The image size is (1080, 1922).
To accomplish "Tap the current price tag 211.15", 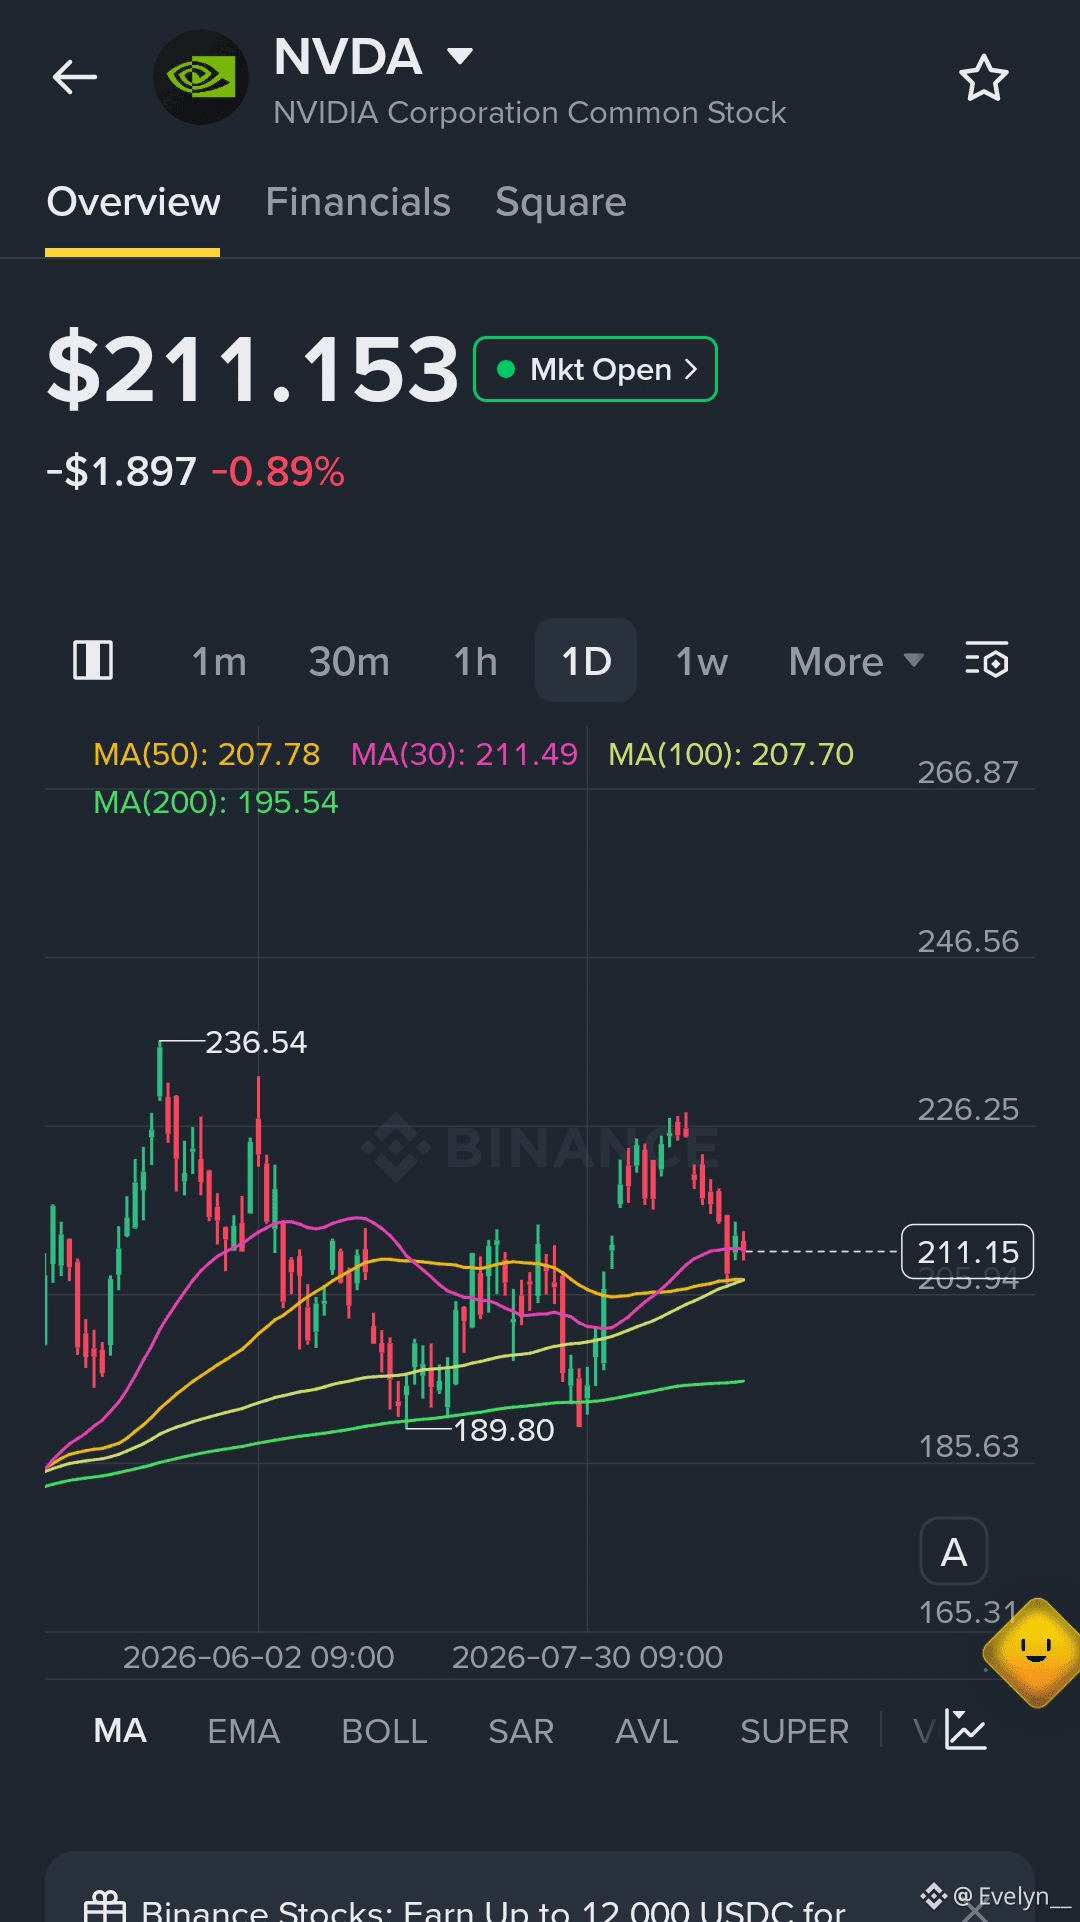I will pyautogui.click(x=968, y=1252).
